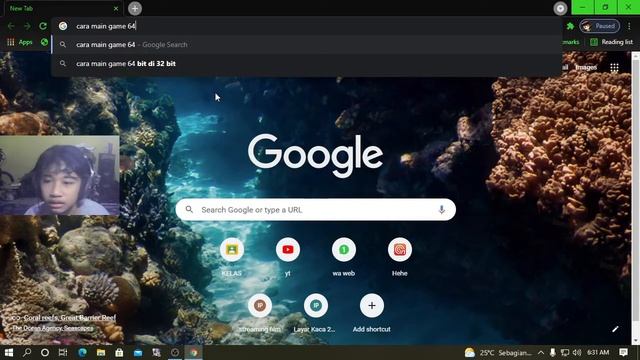Open the Chrome three-dot menu

[629, 26]
